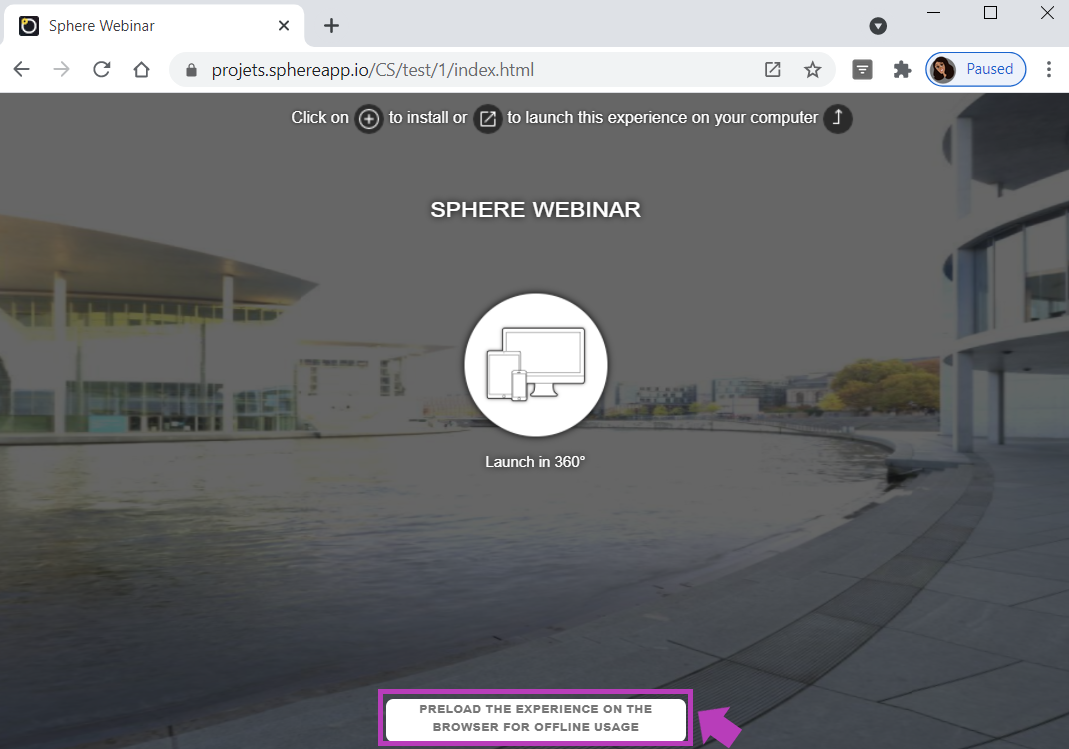
Task: Click the gray extension icon left of puzzle piece
Action: coord(862,70)
